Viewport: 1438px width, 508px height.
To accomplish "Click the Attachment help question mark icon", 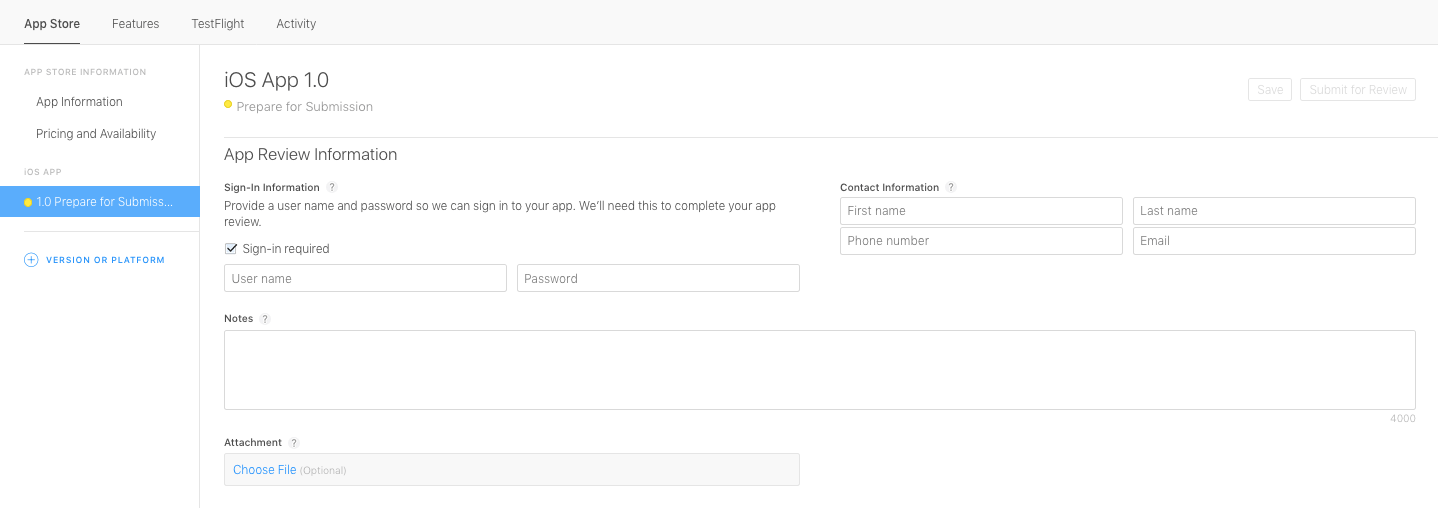I will 294,443.
